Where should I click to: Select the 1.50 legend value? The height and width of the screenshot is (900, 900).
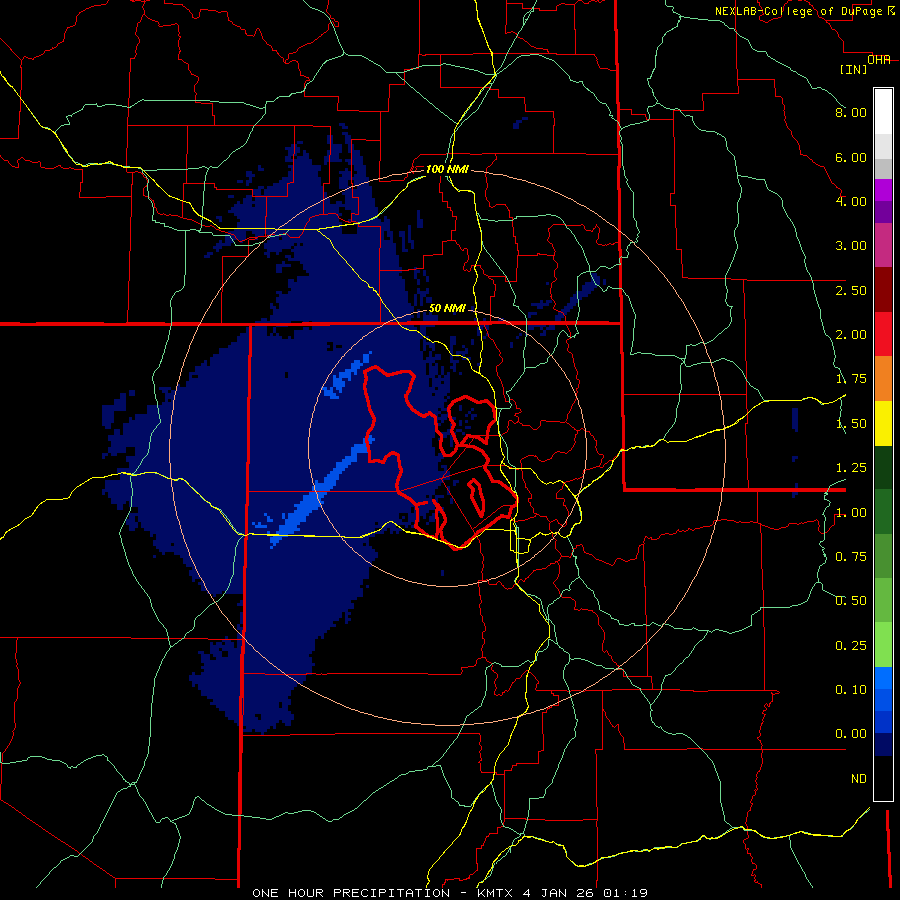tap(851, 424)
